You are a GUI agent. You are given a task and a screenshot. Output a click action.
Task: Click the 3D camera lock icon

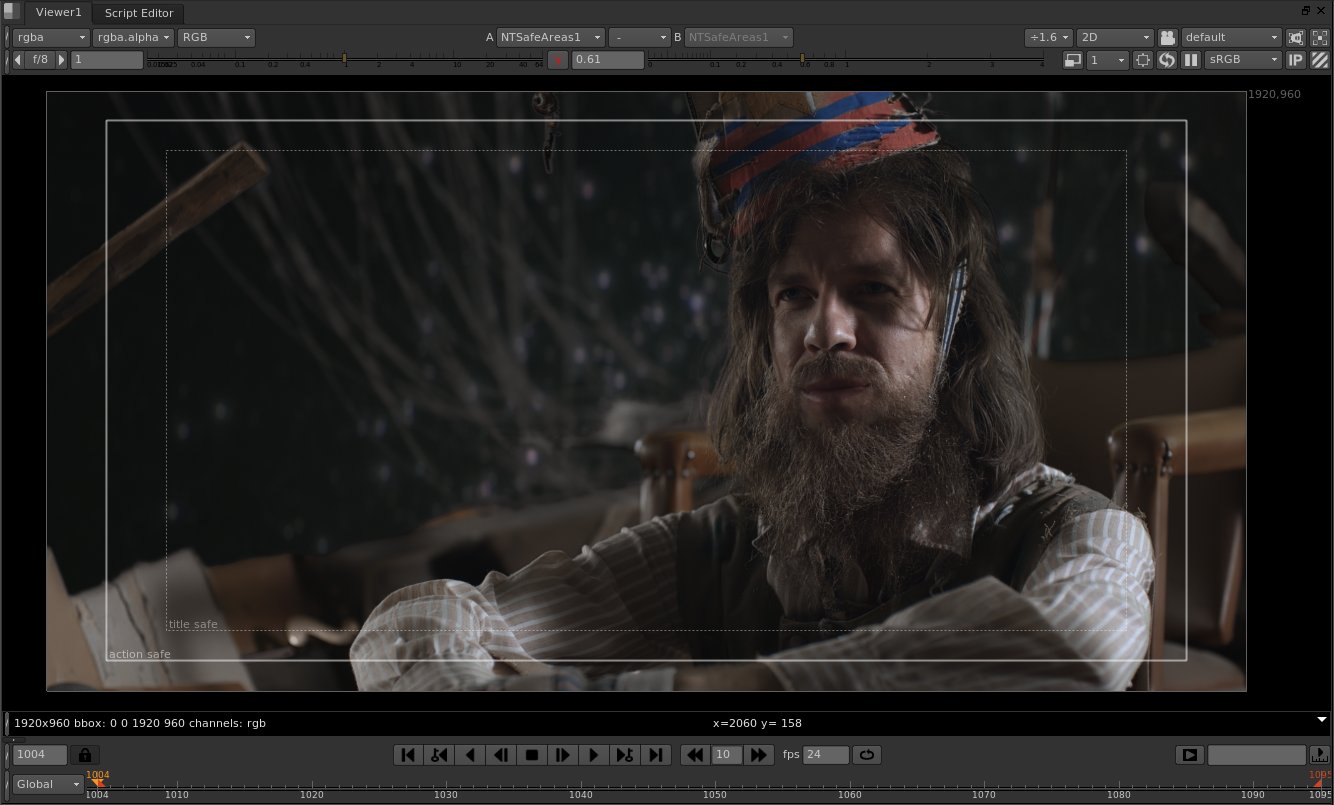click(x=1168, y=37)
